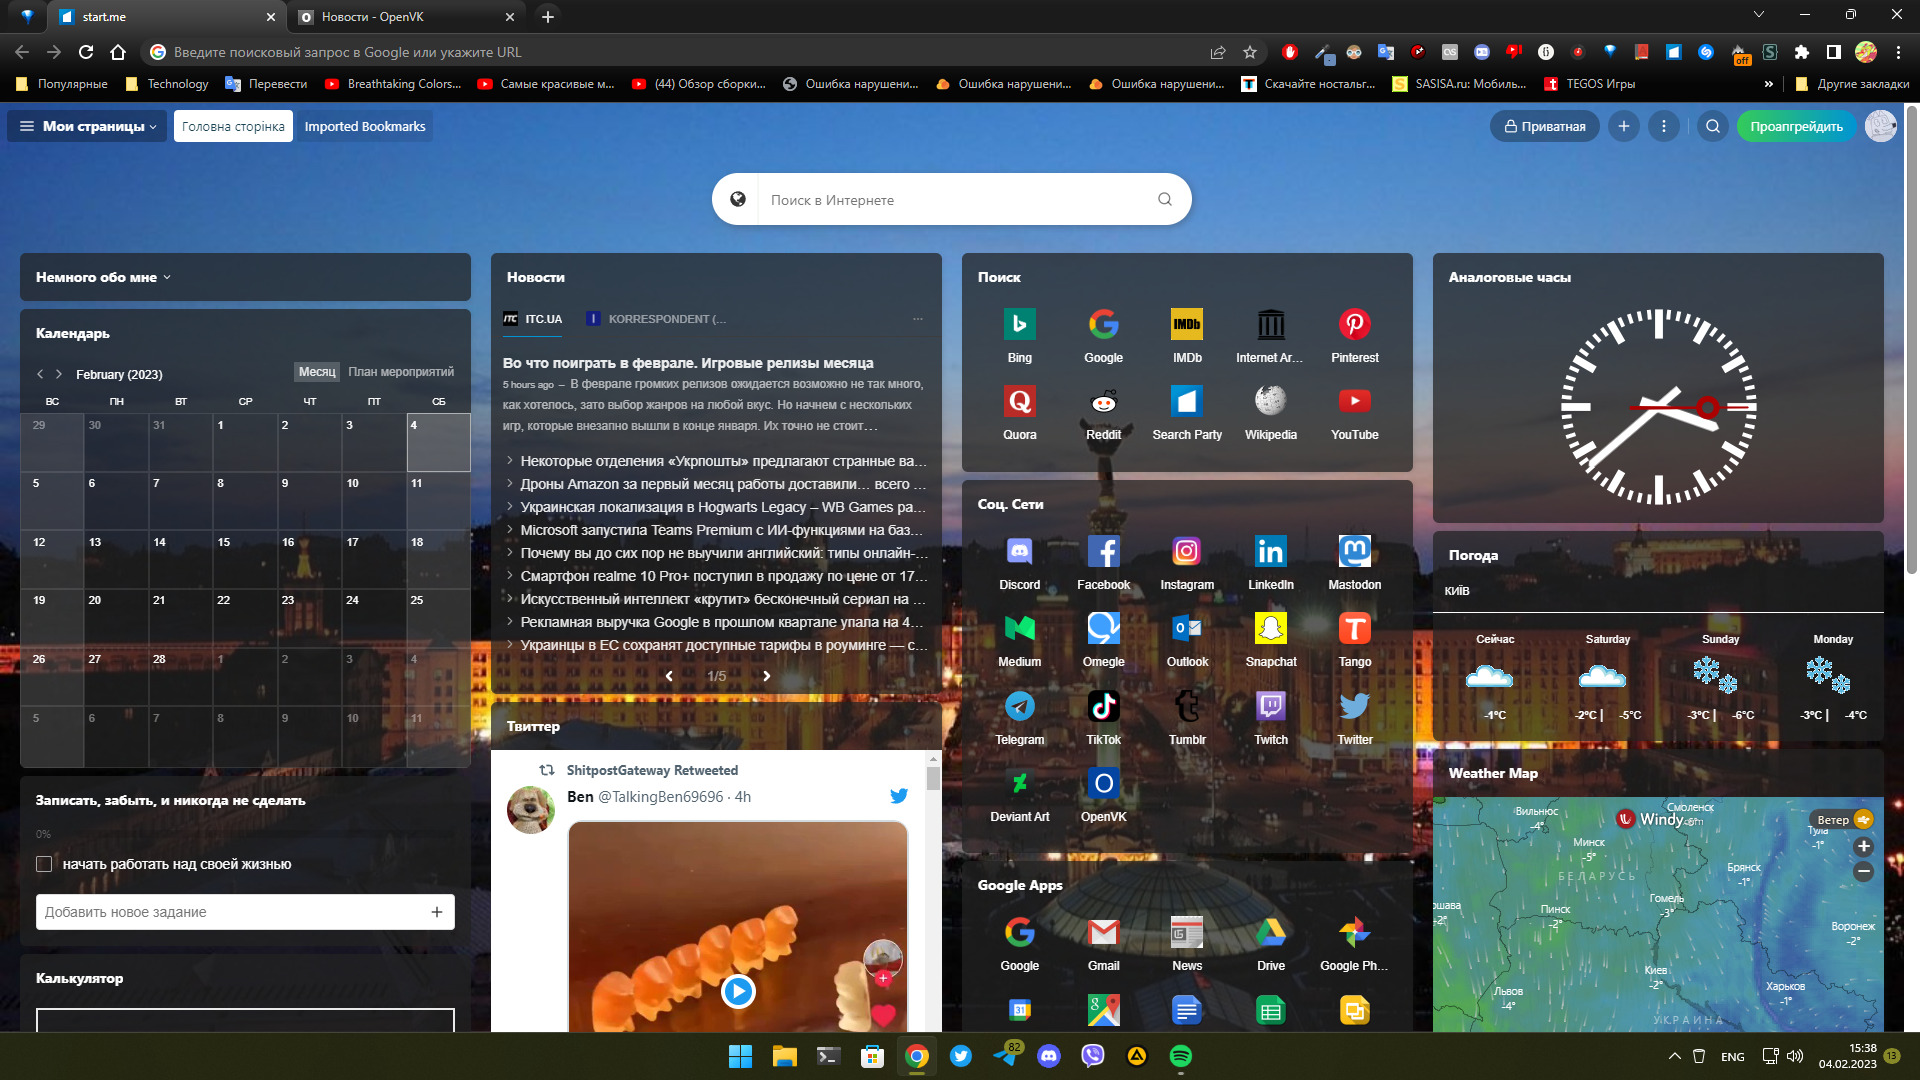Zoom in on the Windy weather map
1920x1080 pixels.
[1862, 847]
